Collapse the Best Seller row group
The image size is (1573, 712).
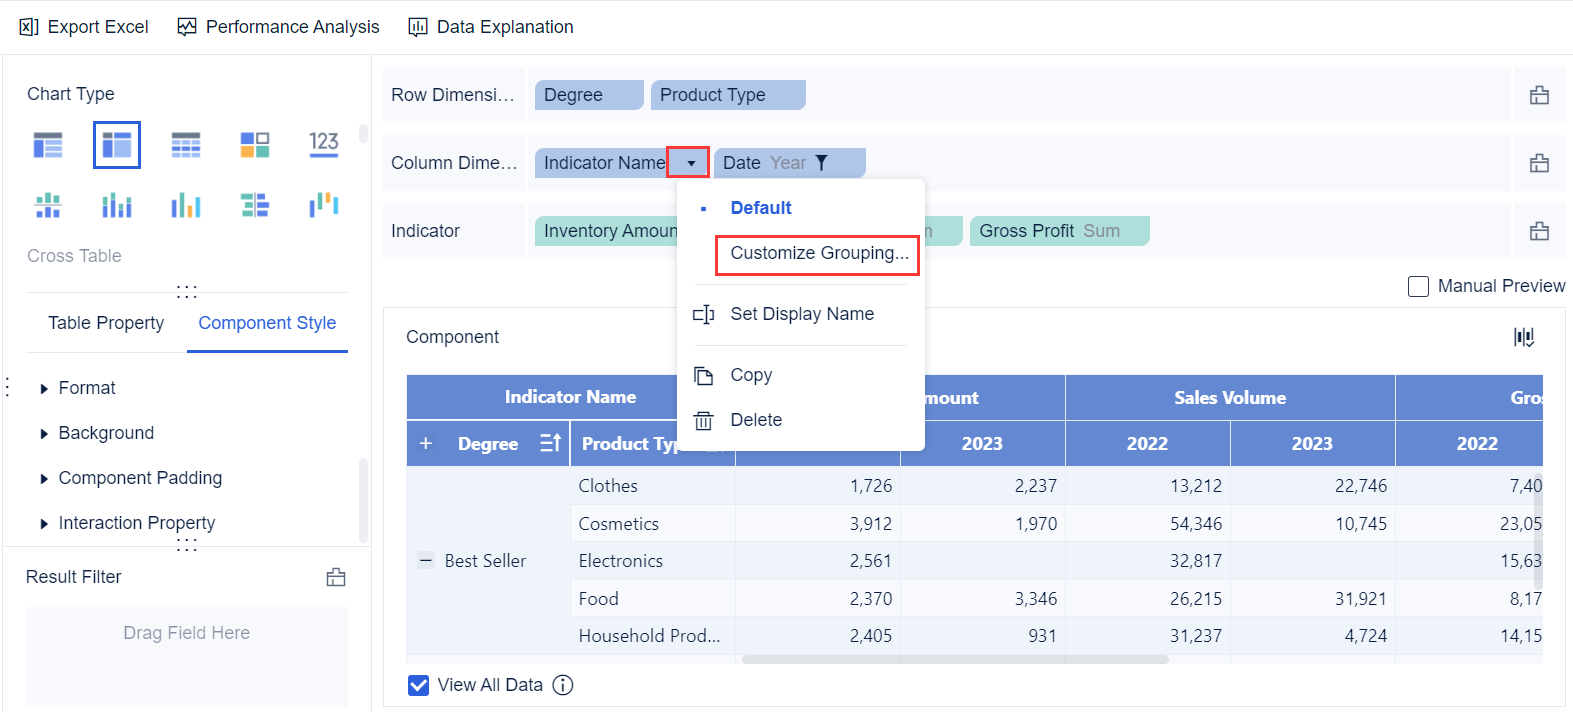[x=426, y=561]
